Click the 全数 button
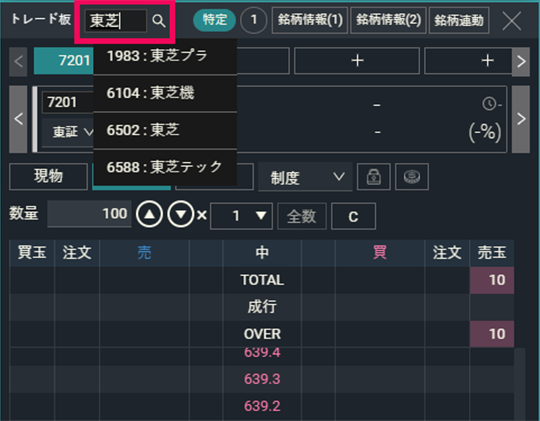 point(302,216)
